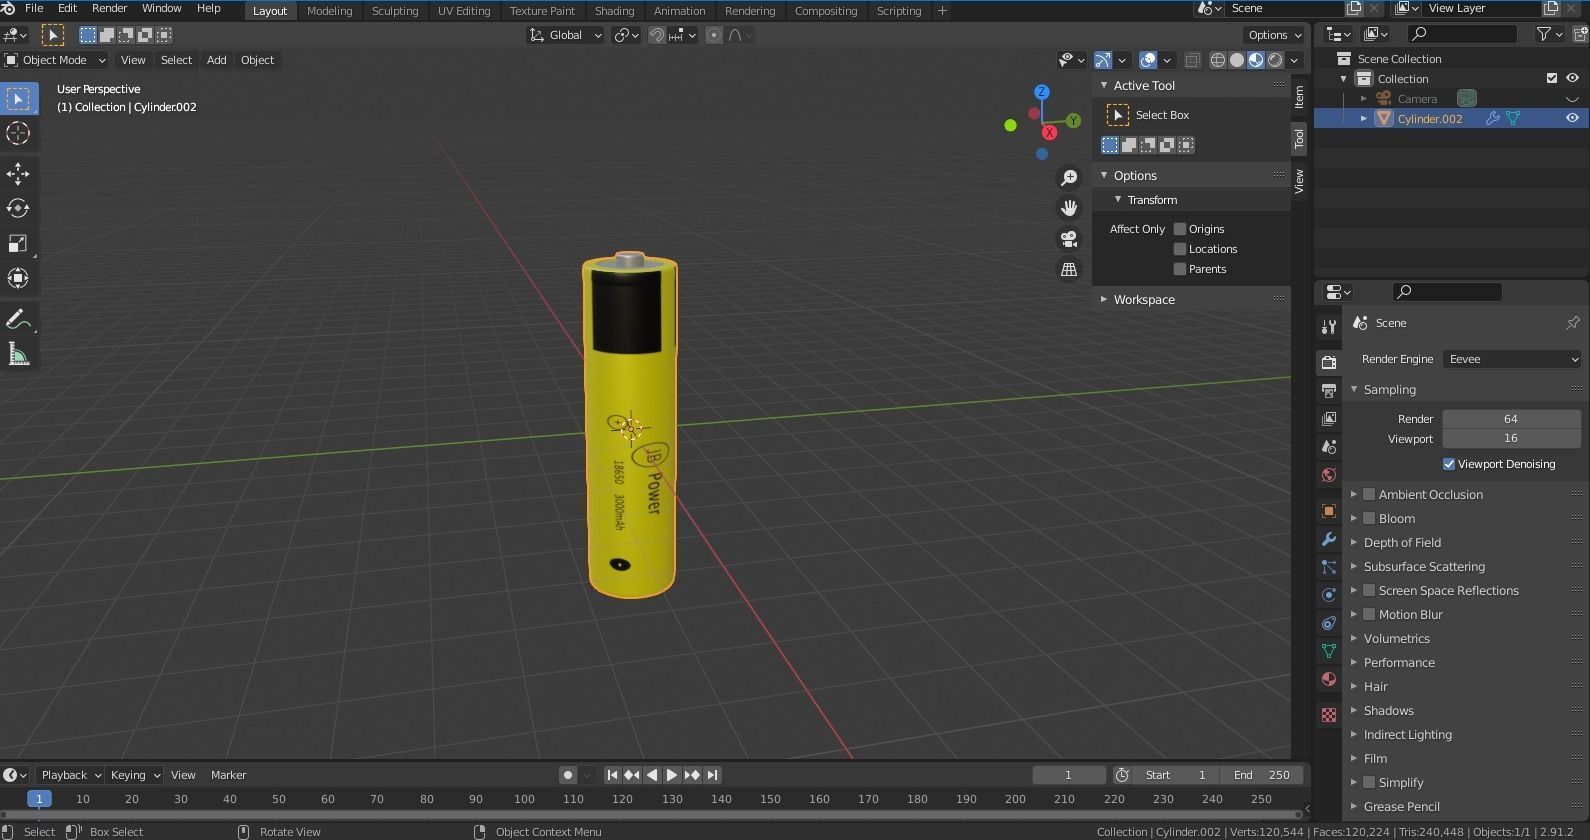Jump to end frame button
Screen dimensions: 1590x840
(x=712, y=775)
